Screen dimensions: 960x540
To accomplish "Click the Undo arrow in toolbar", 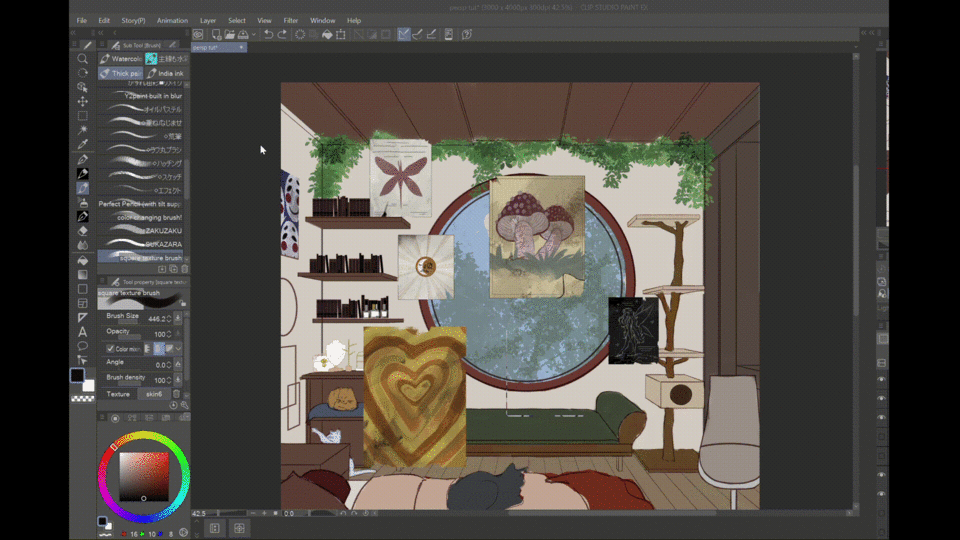I will tap(268, 35).
